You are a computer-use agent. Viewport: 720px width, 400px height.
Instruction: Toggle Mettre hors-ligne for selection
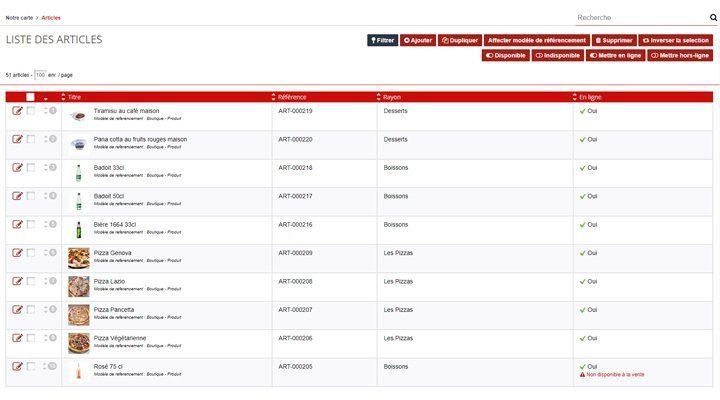tap(680, 56)
